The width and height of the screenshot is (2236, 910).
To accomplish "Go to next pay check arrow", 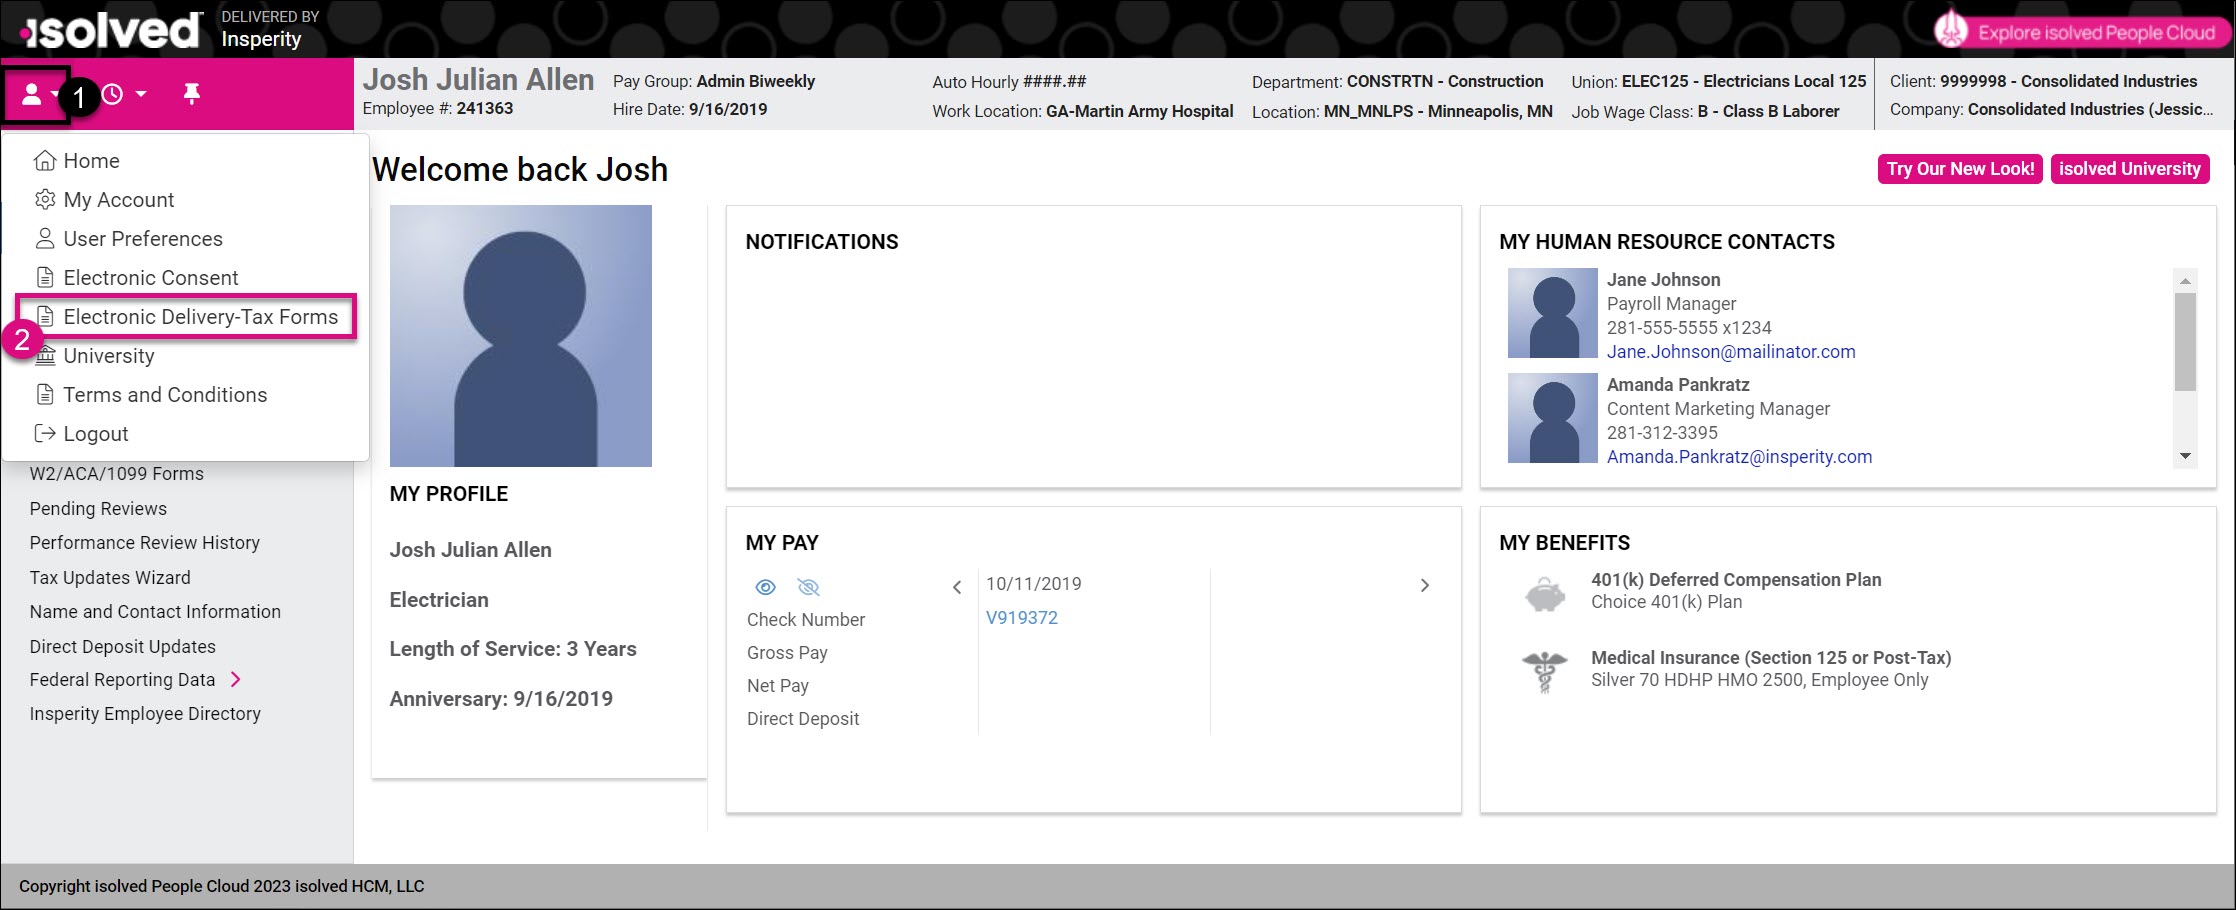I will click(1424, 585).
